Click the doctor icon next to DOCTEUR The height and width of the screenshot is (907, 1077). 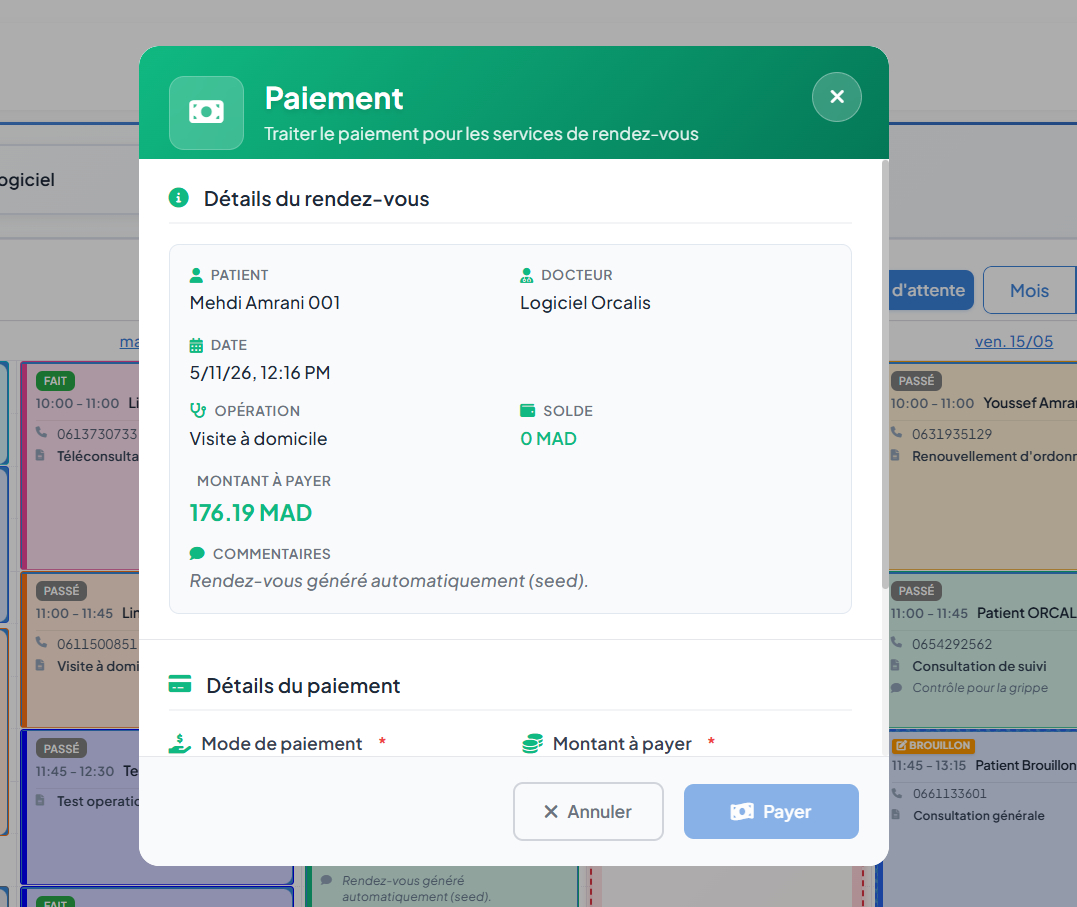tap(527, 275)
